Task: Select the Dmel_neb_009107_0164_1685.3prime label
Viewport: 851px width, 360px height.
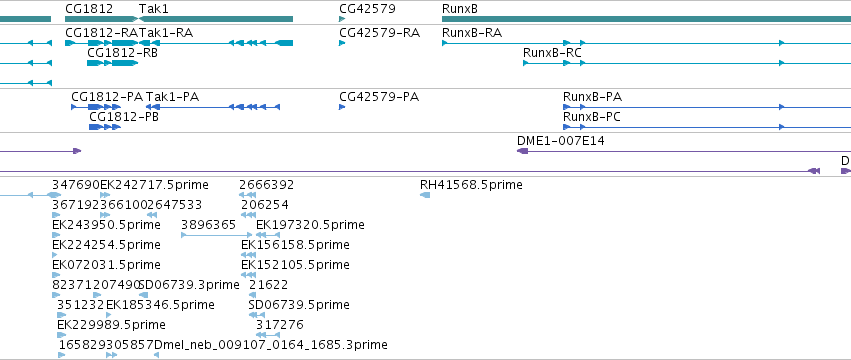Action: pos(271,345)
